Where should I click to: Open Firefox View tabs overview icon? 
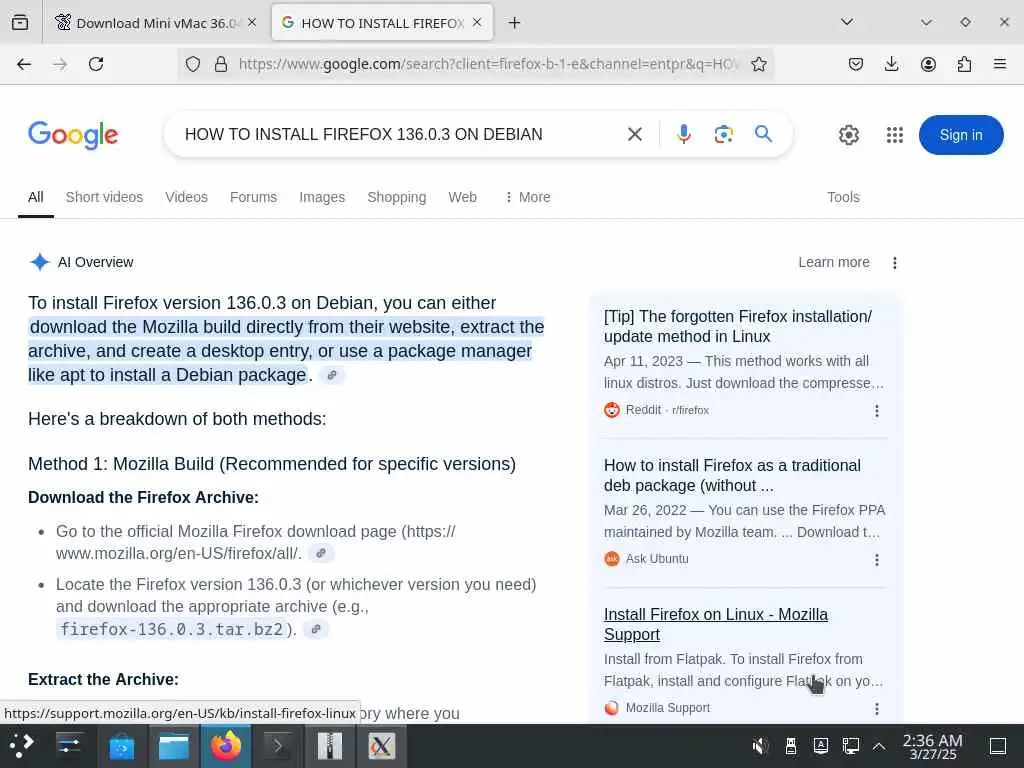point(20,22)
